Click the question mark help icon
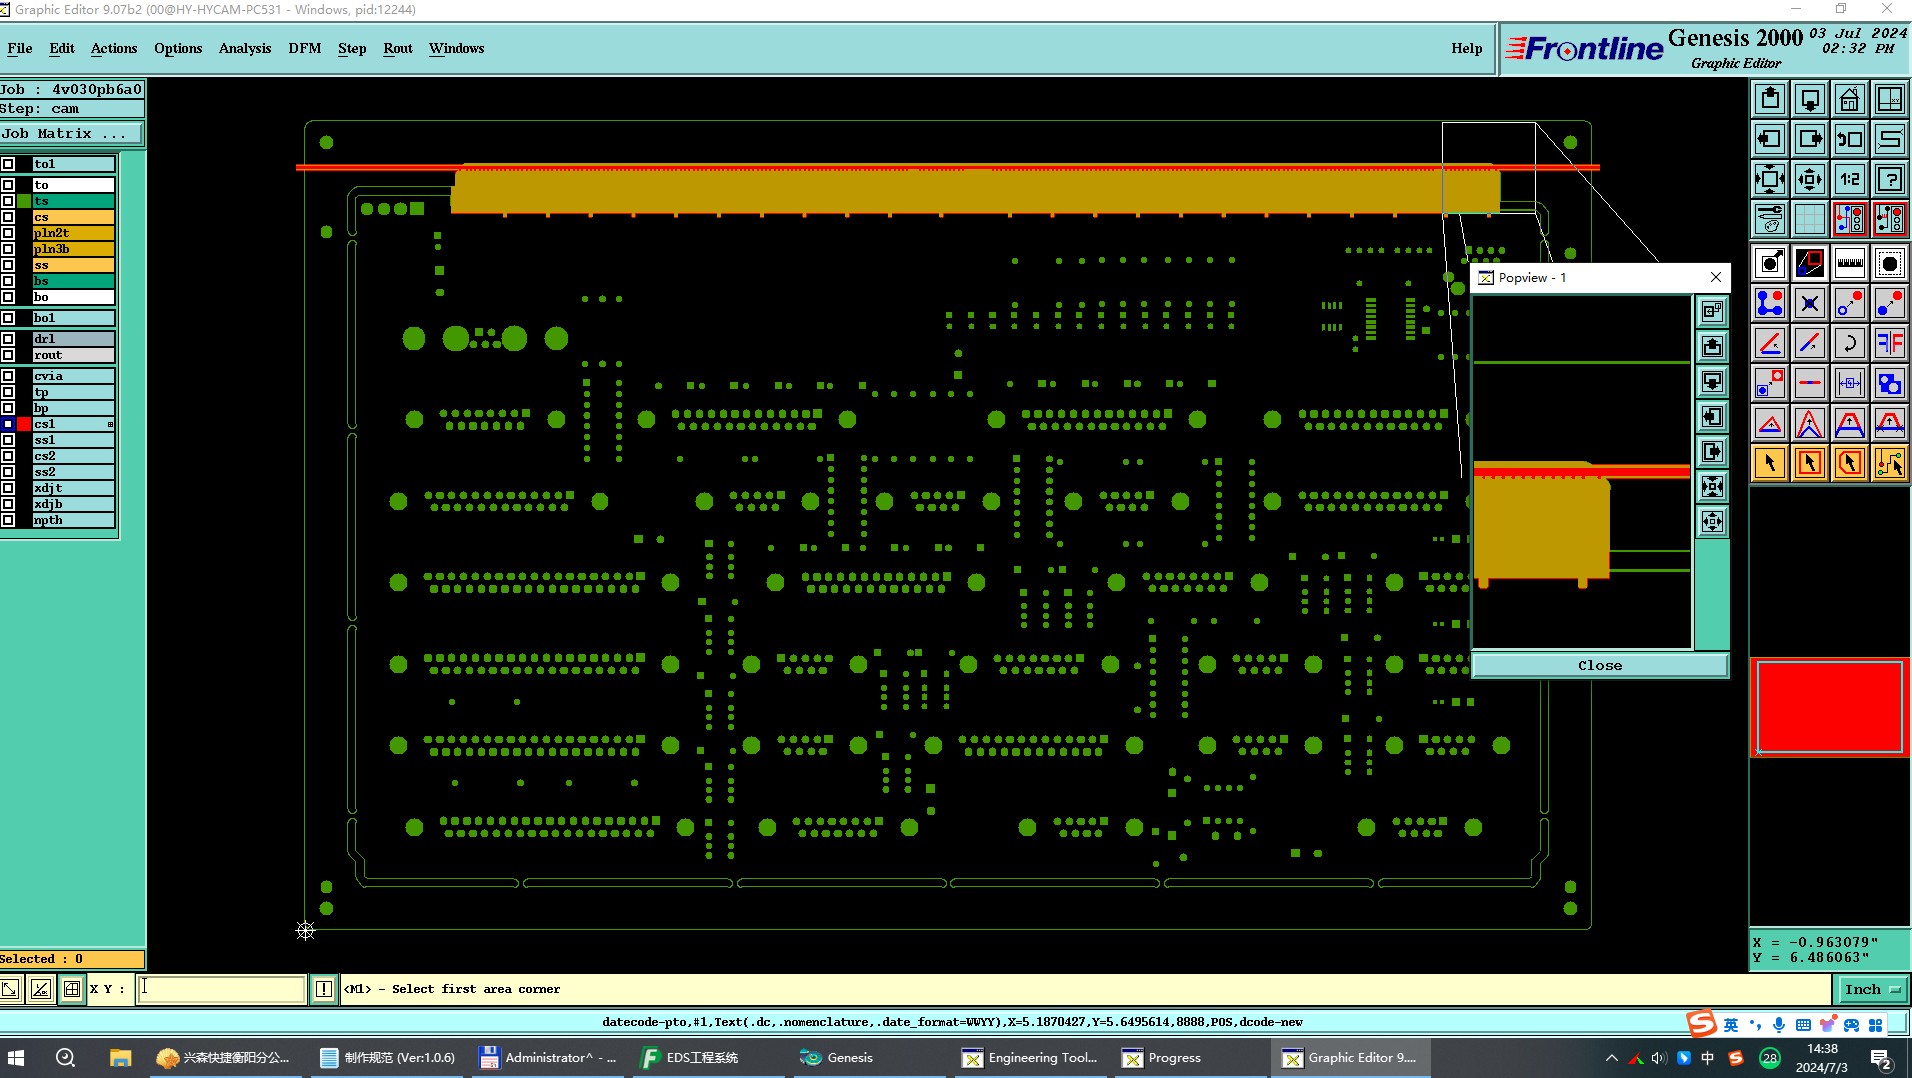Screen dimensions: 1912x1078 (1890, 179)
